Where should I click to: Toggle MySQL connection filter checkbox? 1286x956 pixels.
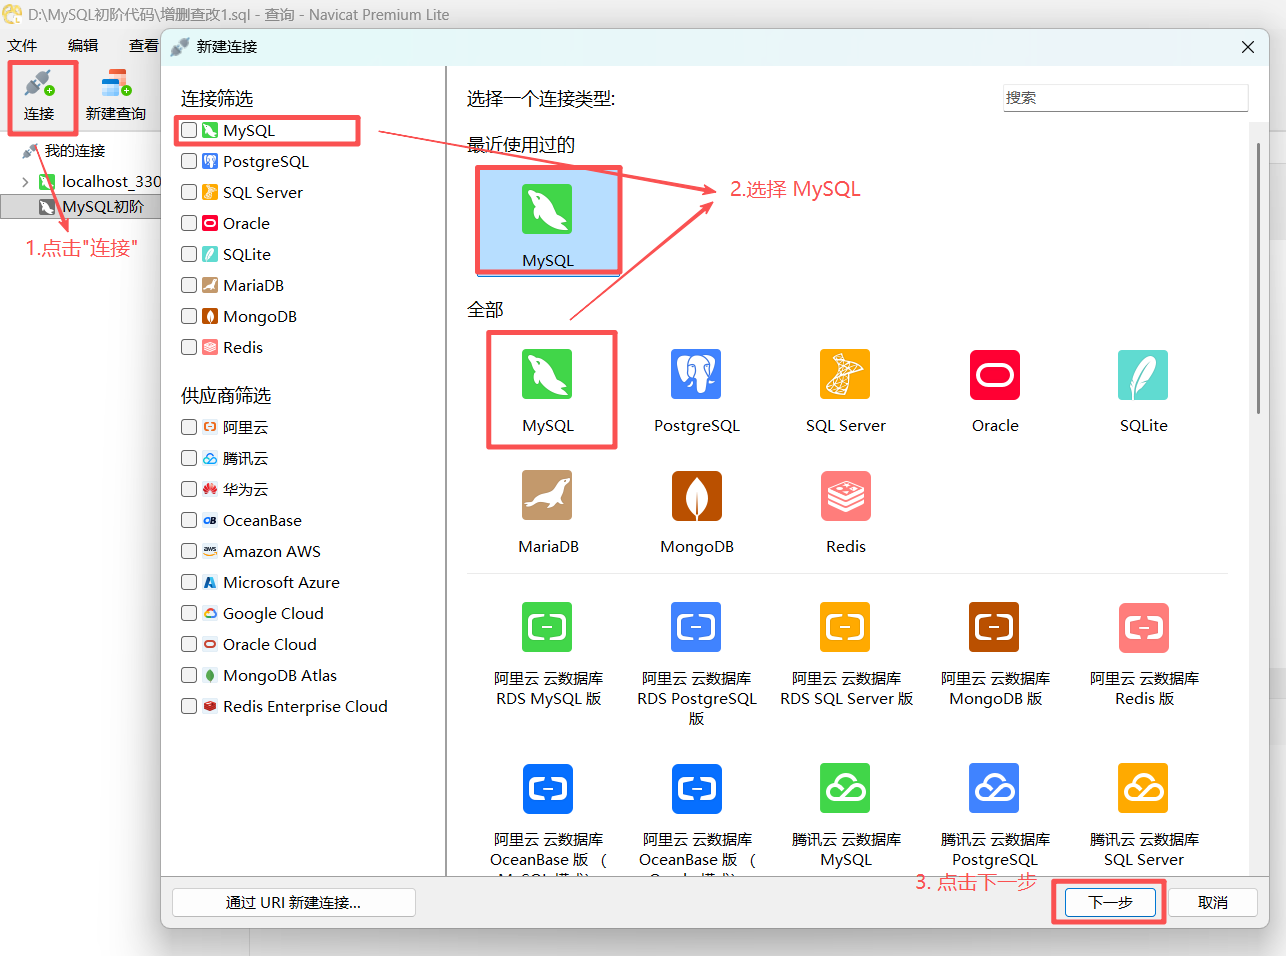pyautogui.click(x=189, y=130)
